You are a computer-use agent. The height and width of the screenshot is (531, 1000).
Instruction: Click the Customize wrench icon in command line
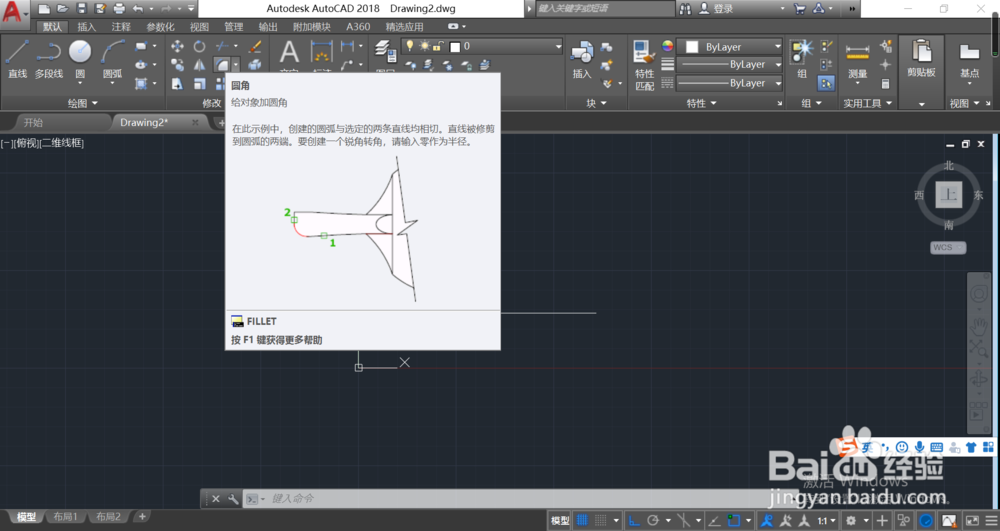[233, 498]
